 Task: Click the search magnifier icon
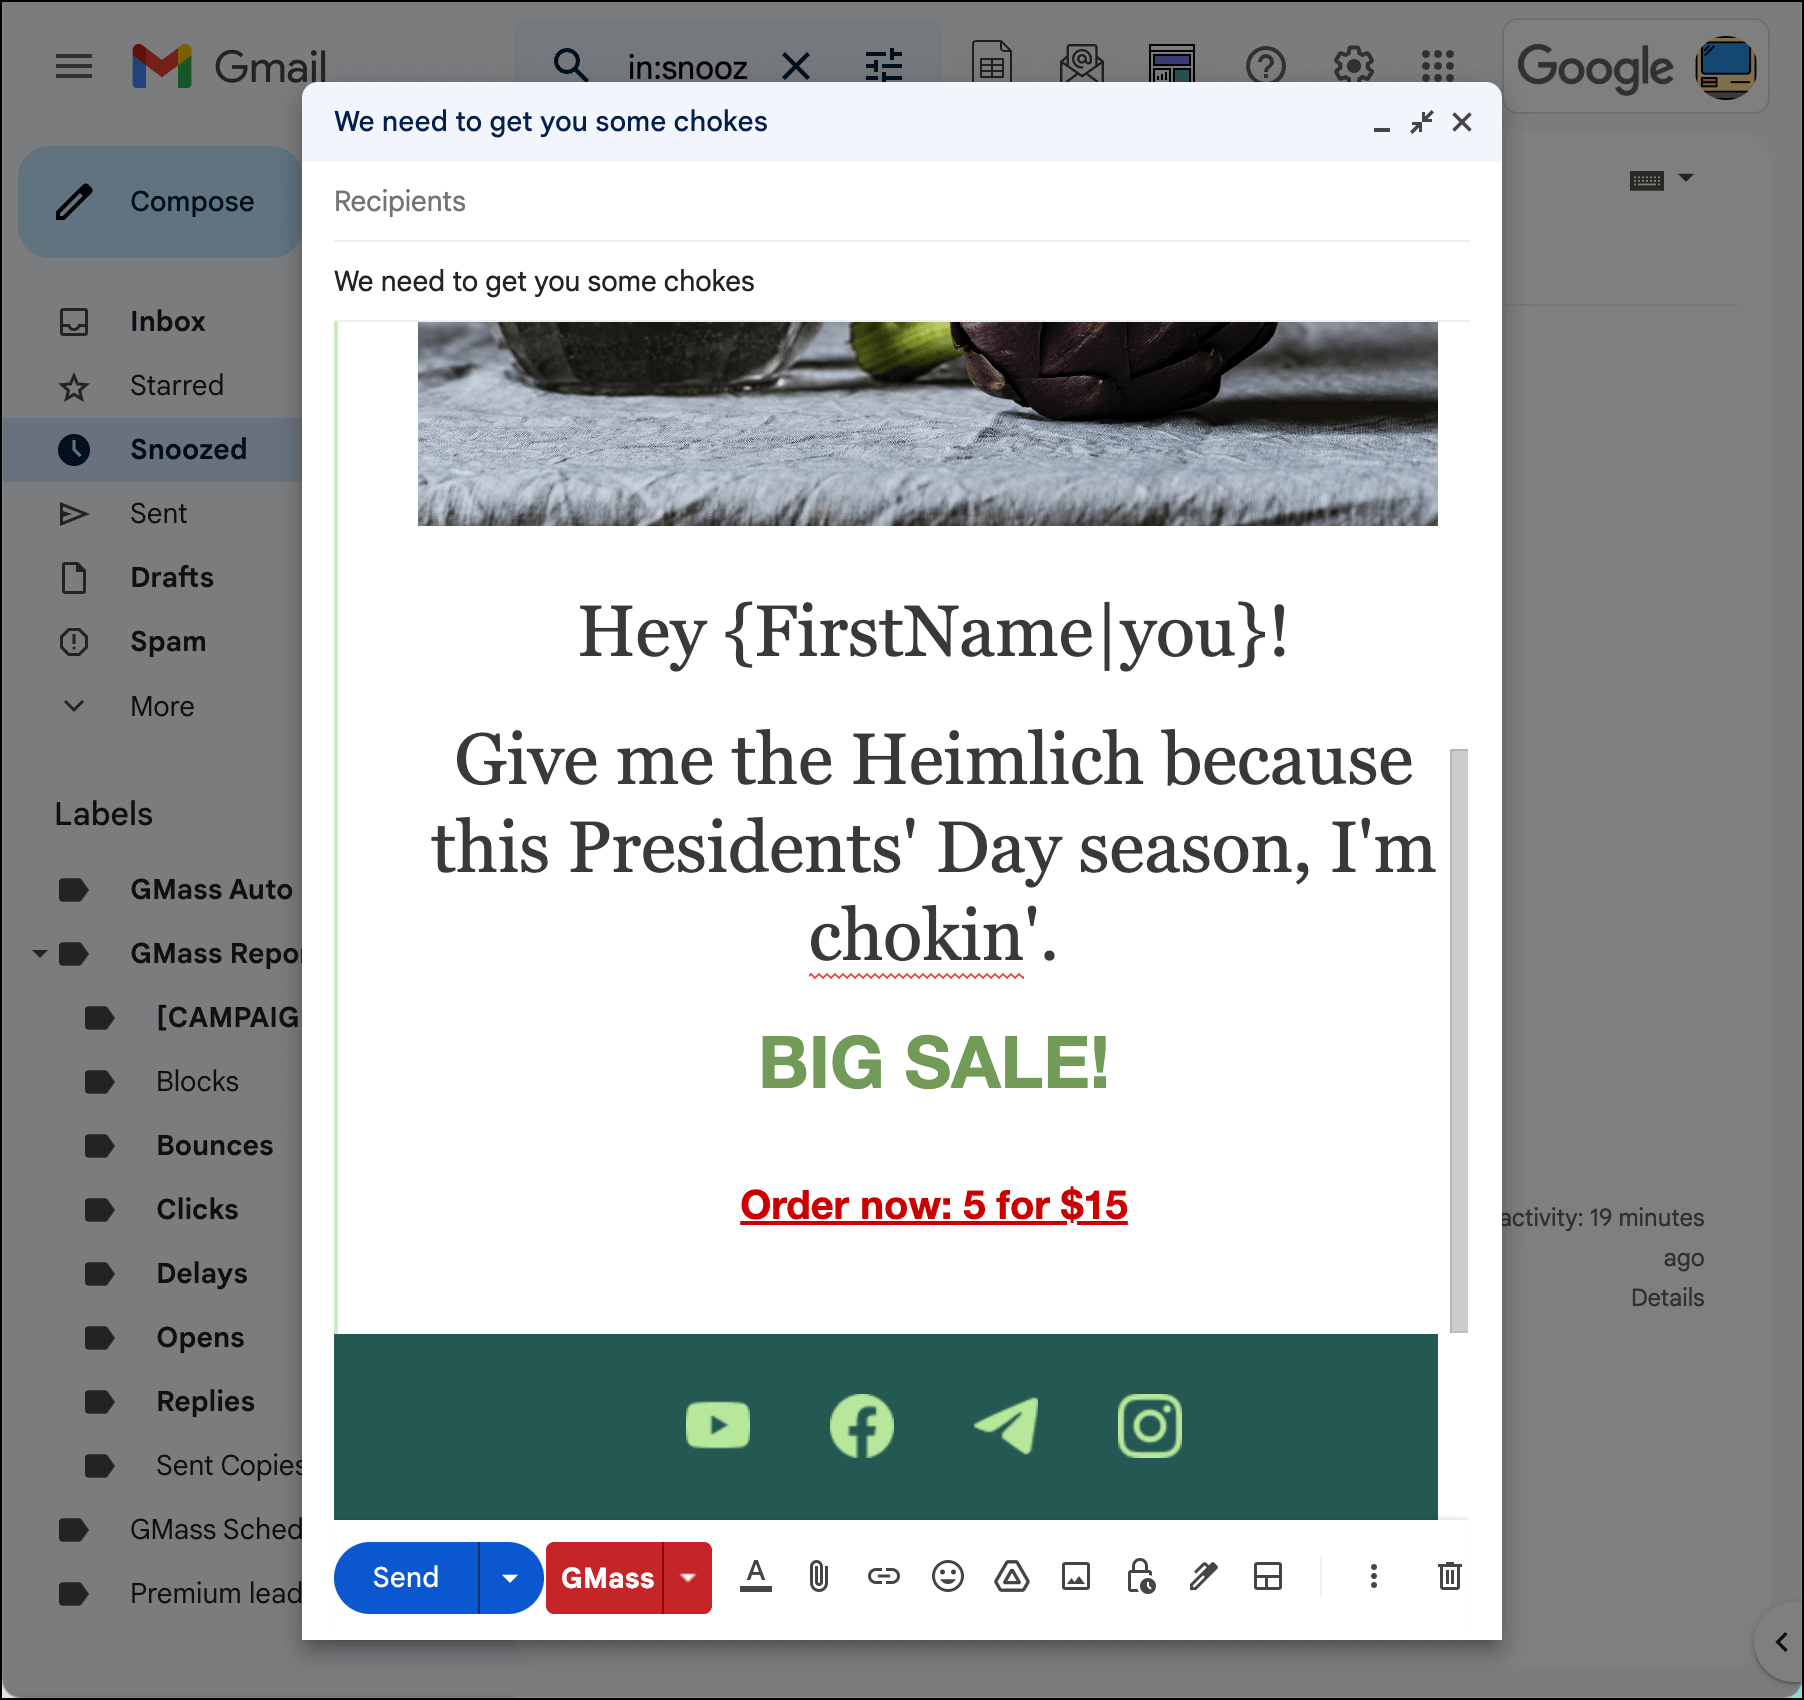[571, 66]
